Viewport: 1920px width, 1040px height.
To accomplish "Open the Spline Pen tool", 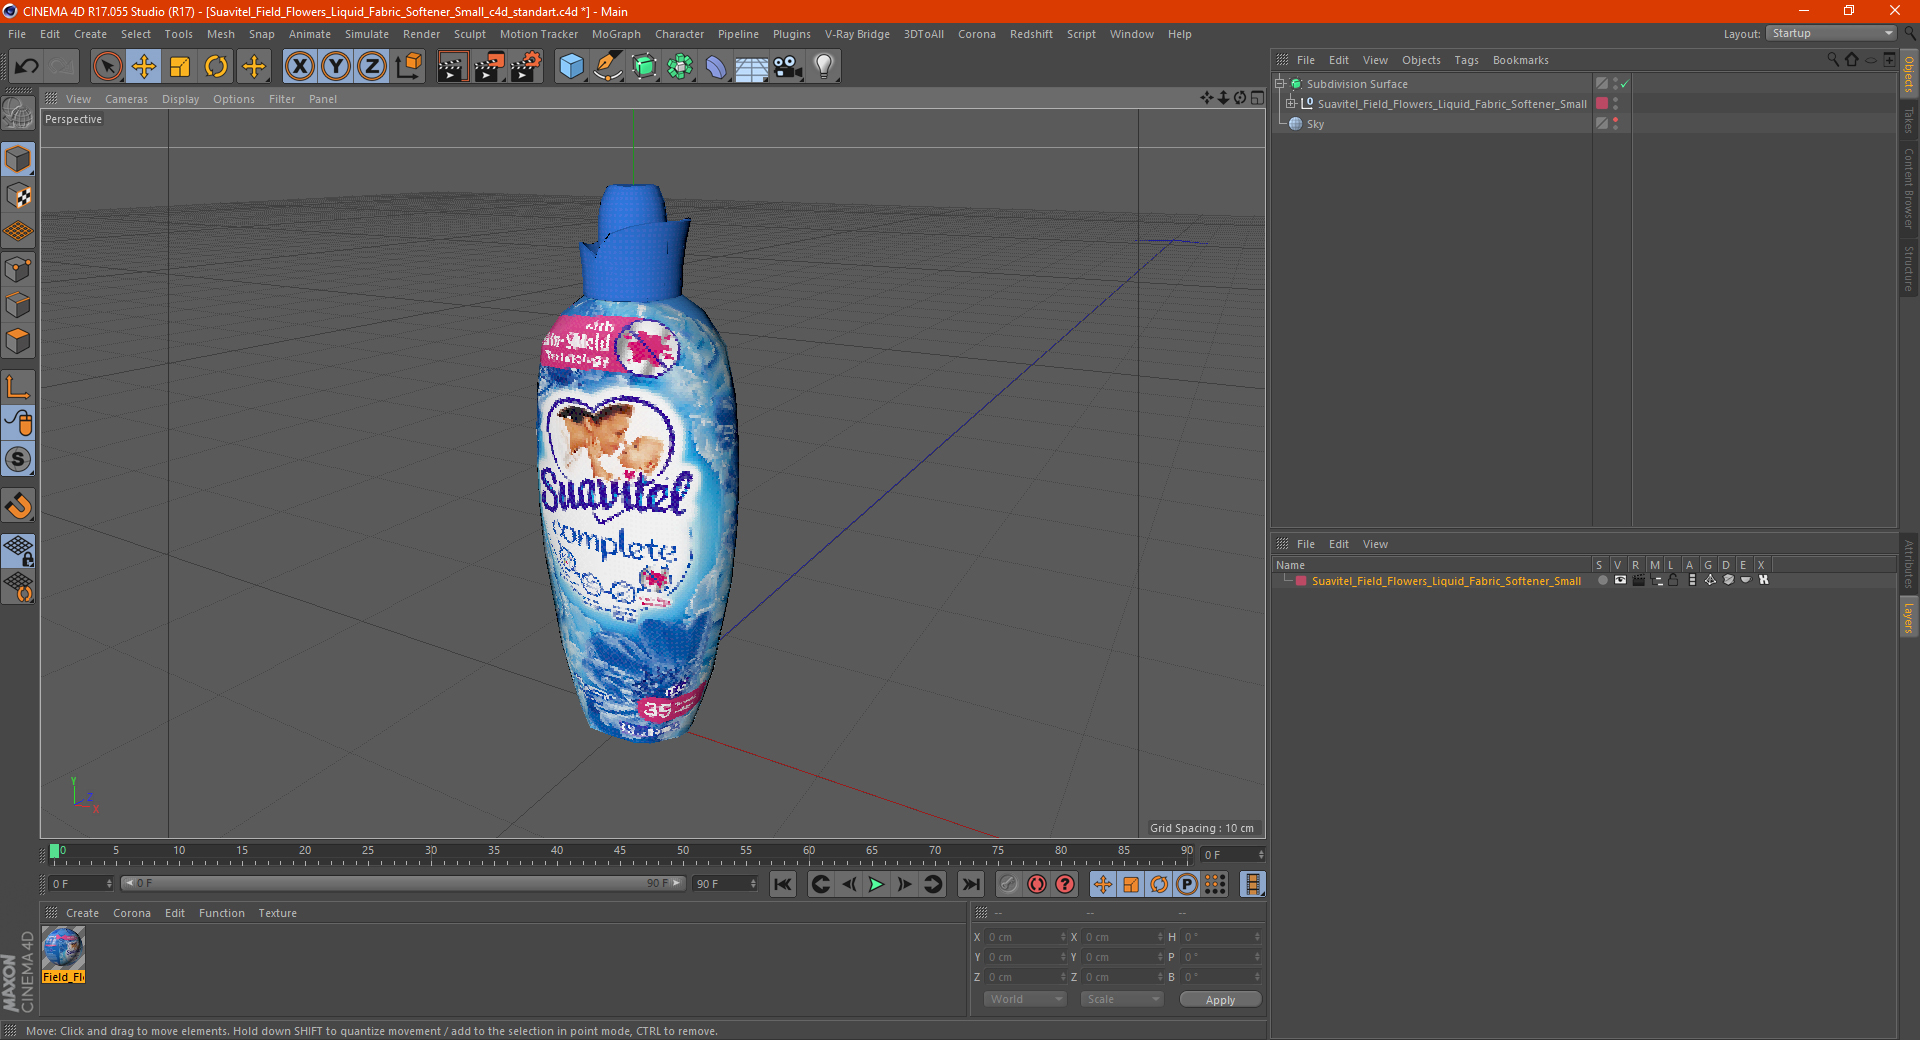I will [608, 67].
